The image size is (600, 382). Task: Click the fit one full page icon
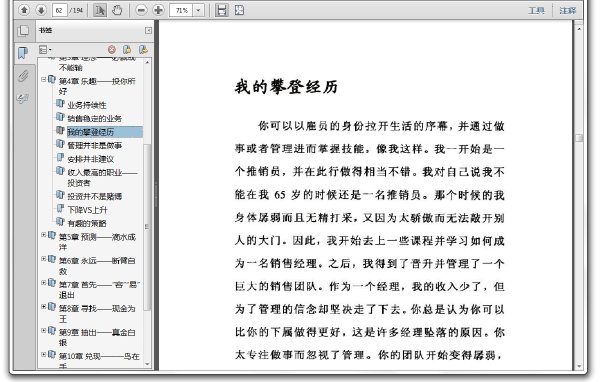tap(239, 10)
